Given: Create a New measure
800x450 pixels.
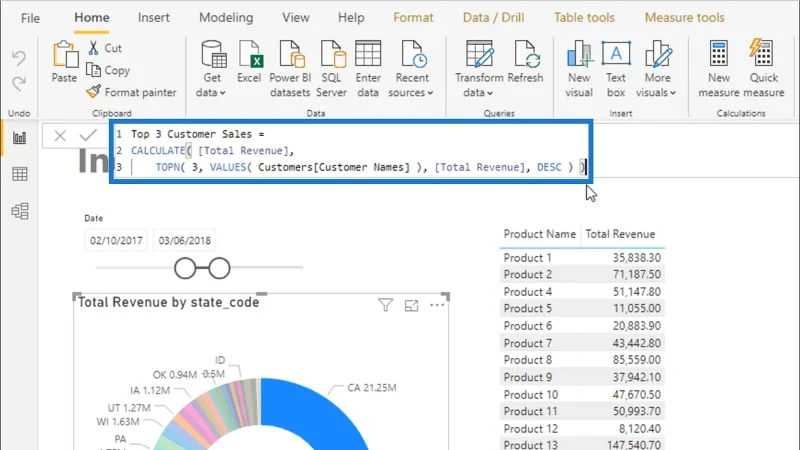Looking at the screenshot, I should coord(719,69).
